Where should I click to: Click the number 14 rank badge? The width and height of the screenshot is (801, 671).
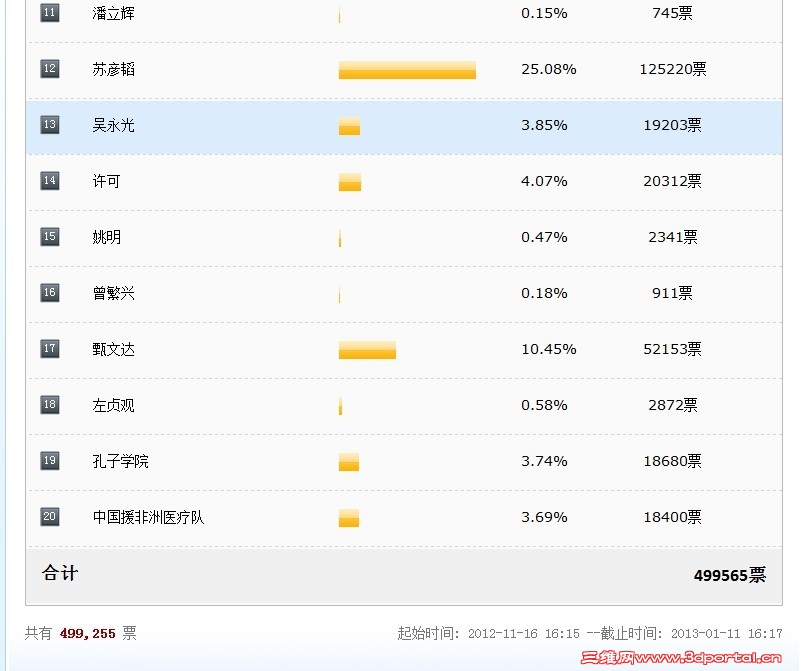coord(50,180)
